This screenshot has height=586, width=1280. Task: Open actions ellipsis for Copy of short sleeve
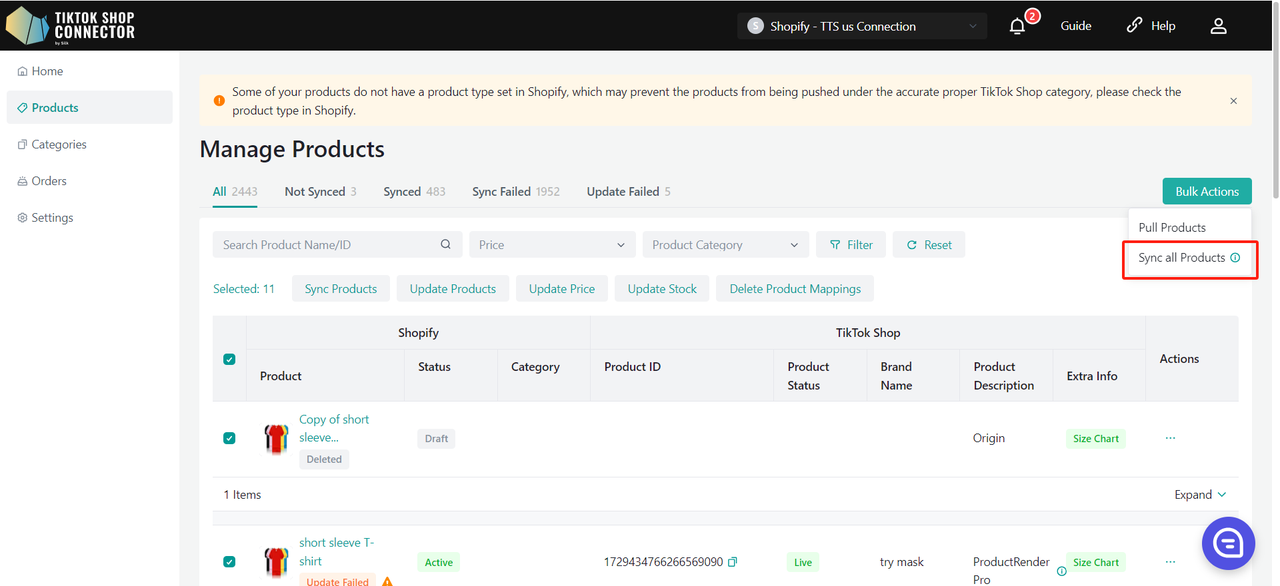coord(1170,438)
